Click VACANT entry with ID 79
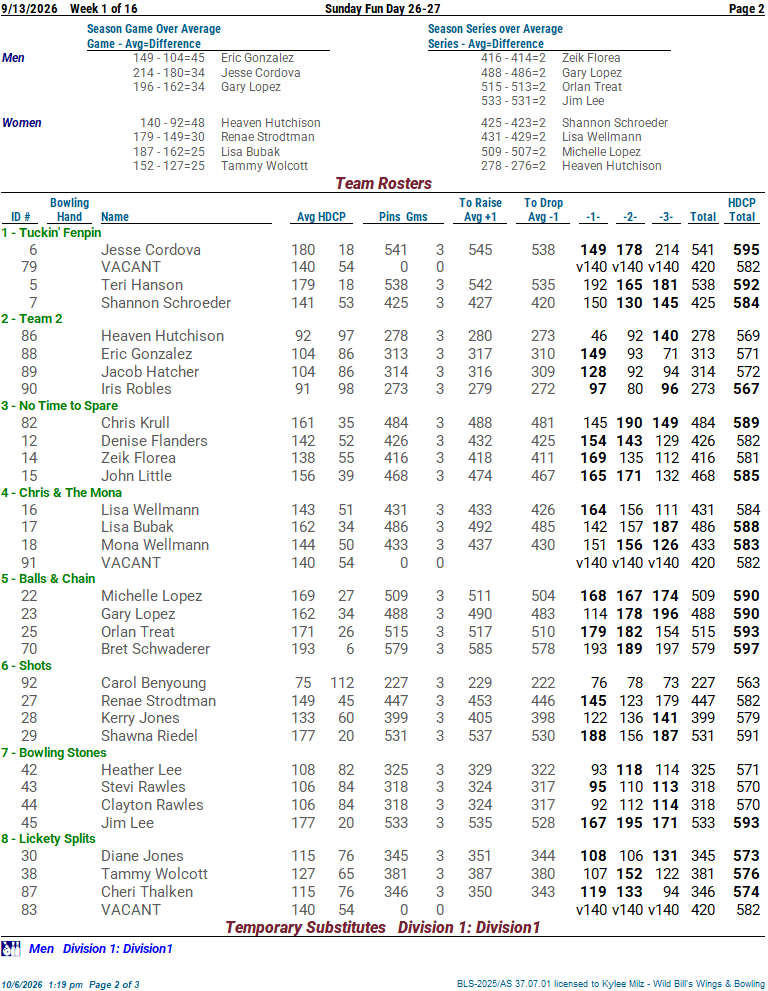 point(131,267)
